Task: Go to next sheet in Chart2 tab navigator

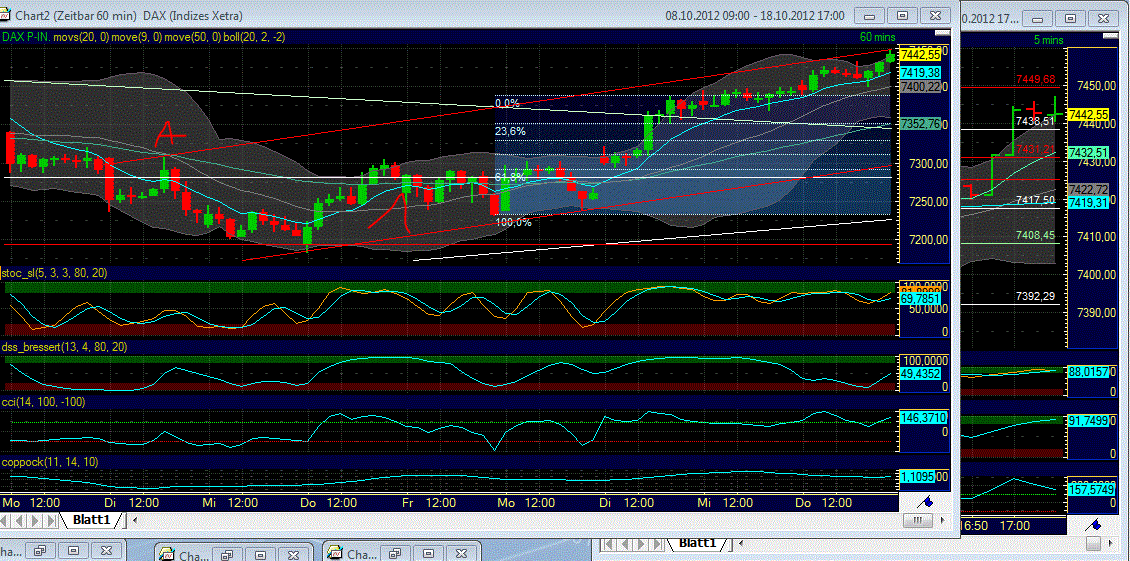Action: pos(35,520)
